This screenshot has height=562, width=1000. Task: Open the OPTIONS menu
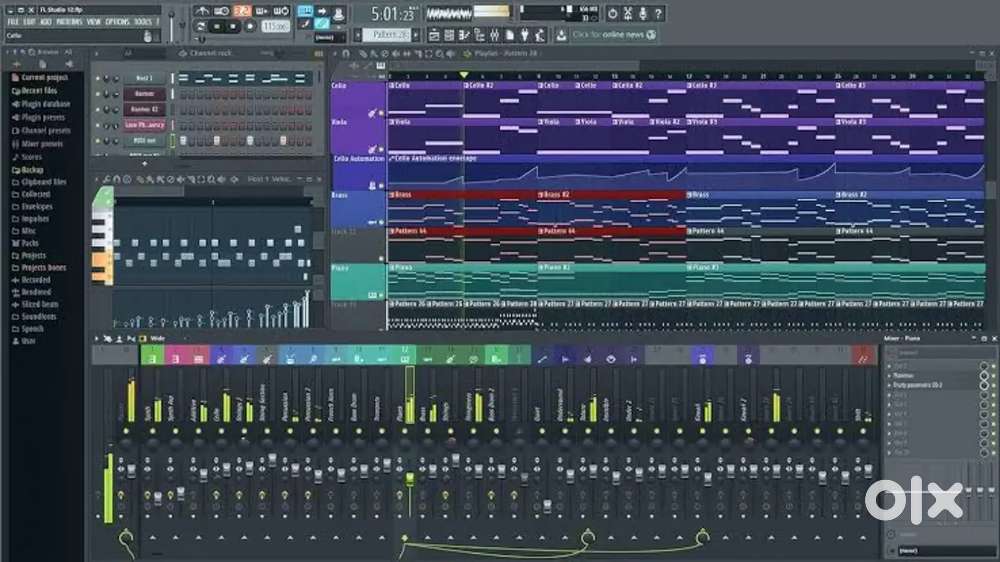(117, 21)
